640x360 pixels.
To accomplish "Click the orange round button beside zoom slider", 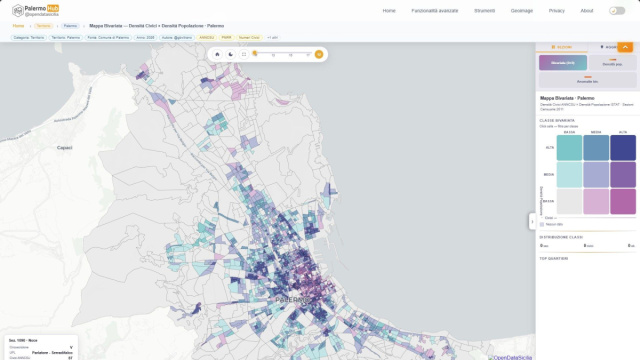I will (x=319, y=54).
